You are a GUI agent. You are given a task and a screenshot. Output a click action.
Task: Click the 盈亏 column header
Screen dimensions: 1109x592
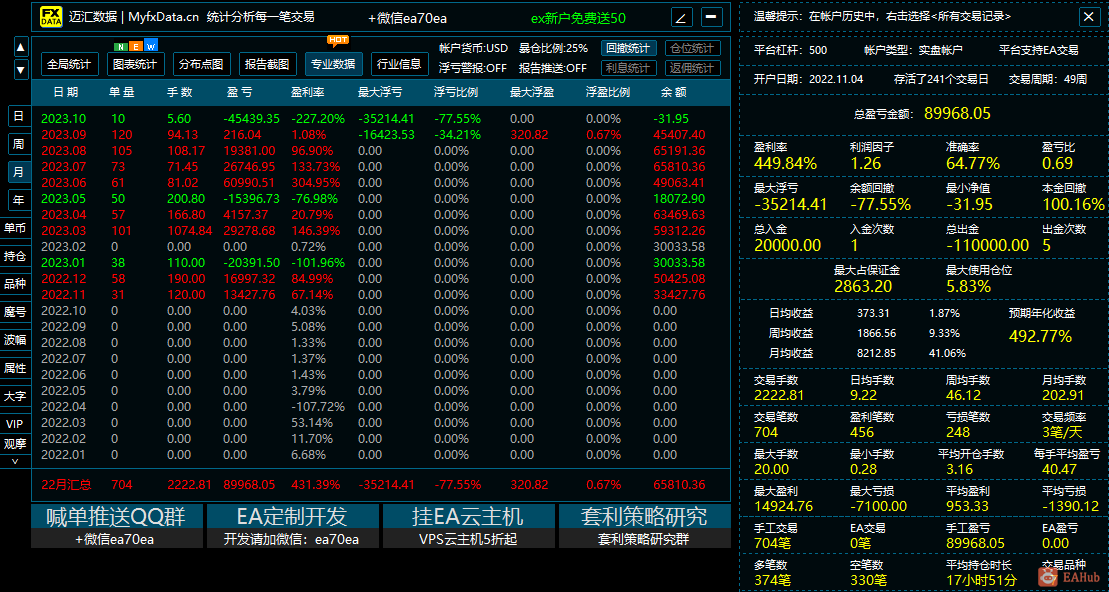(239, 93)
